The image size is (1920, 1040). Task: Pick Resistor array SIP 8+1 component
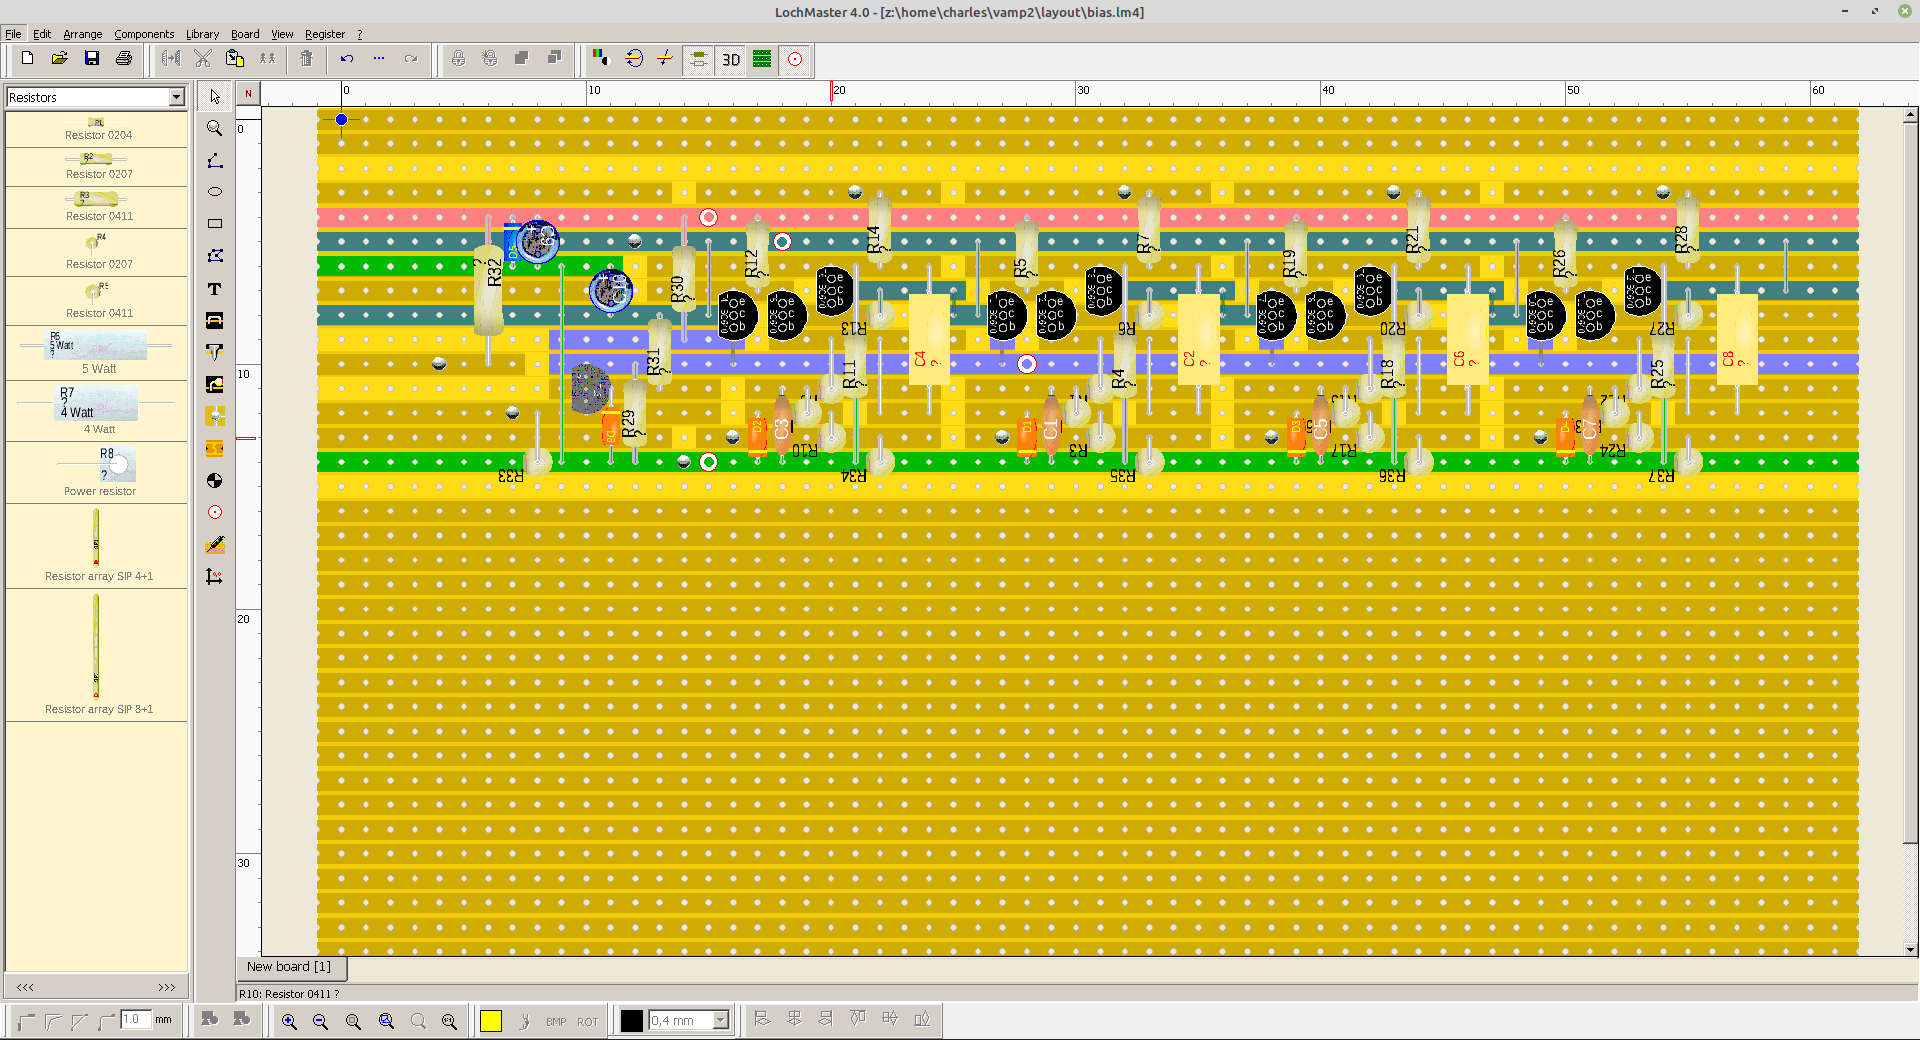pos(97,655)
